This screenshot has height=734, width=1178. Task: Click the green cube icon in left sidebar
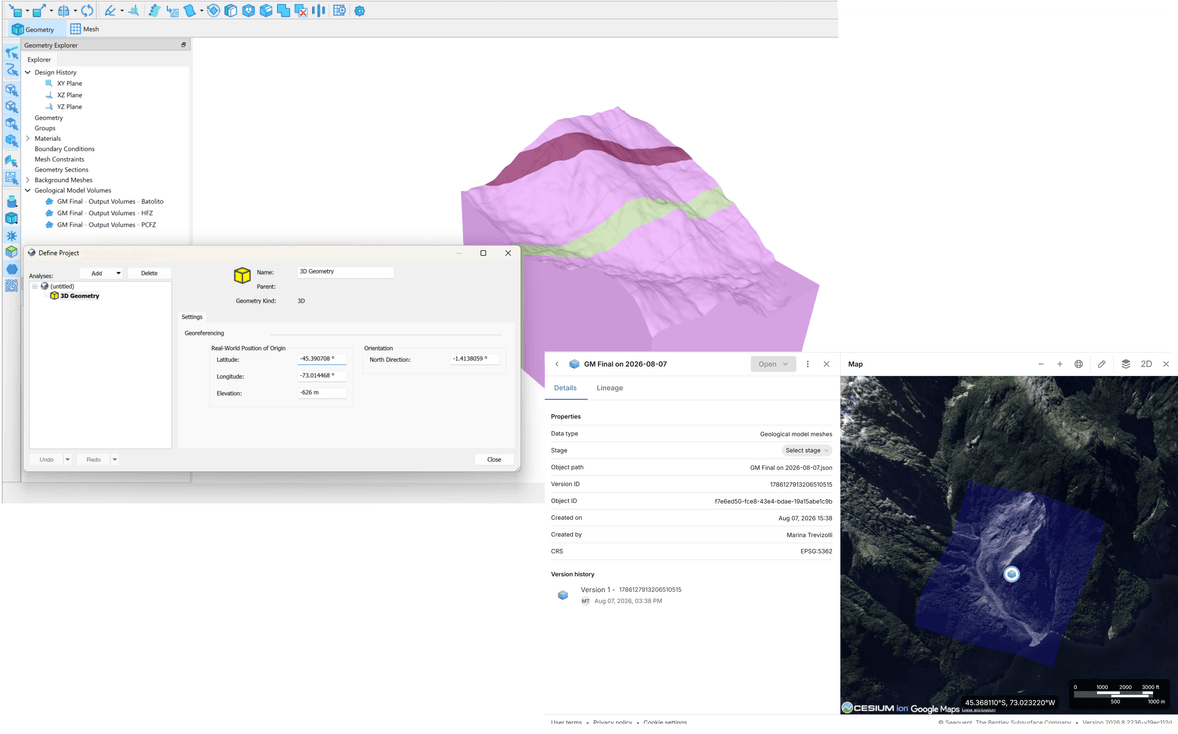point(11,252)
